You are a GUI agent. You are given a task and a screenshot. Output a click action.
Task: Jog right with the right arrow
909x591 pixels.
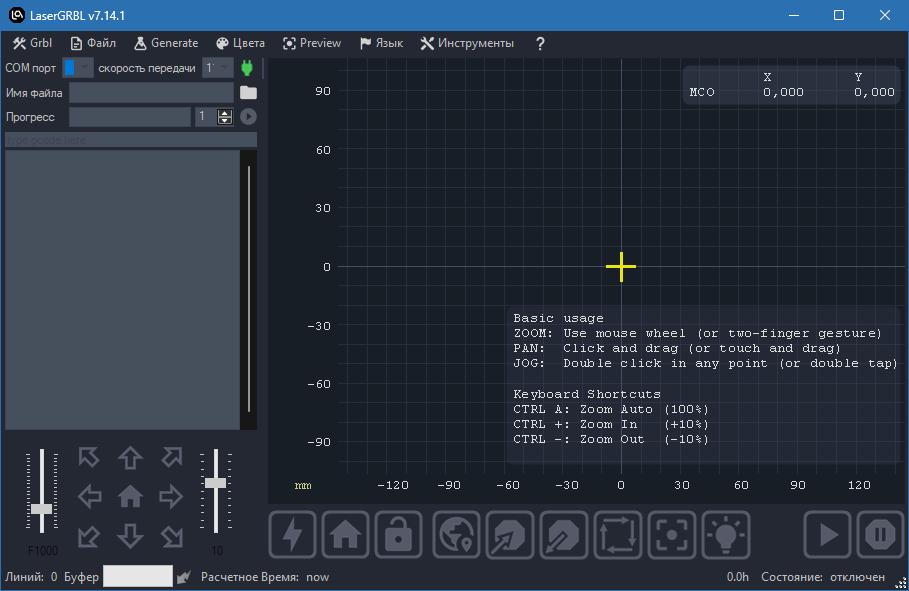(x=171, y=496)
